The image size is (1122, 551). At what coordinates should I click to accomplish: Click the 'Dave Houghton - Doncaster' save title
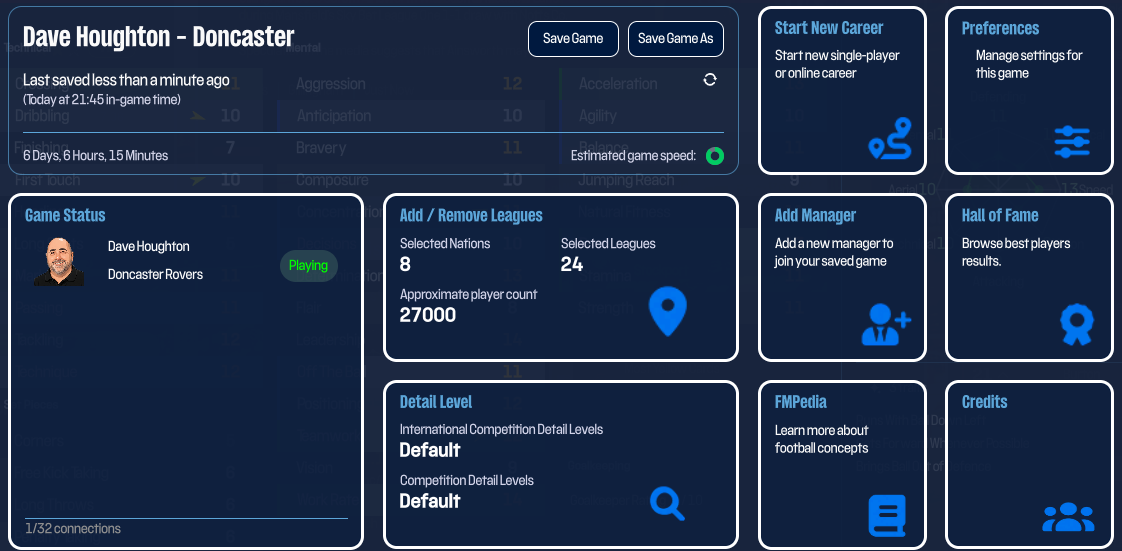pos(159,36)
